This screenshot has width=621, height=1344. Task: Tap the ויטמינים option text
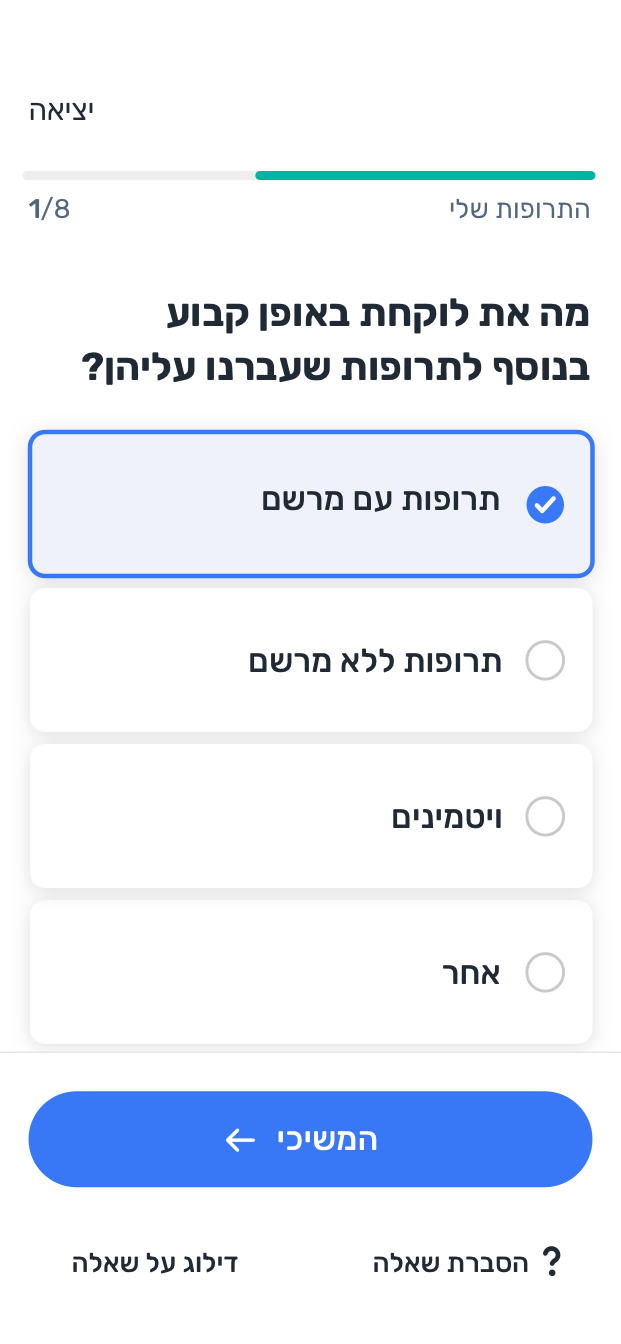pos(446,817)
